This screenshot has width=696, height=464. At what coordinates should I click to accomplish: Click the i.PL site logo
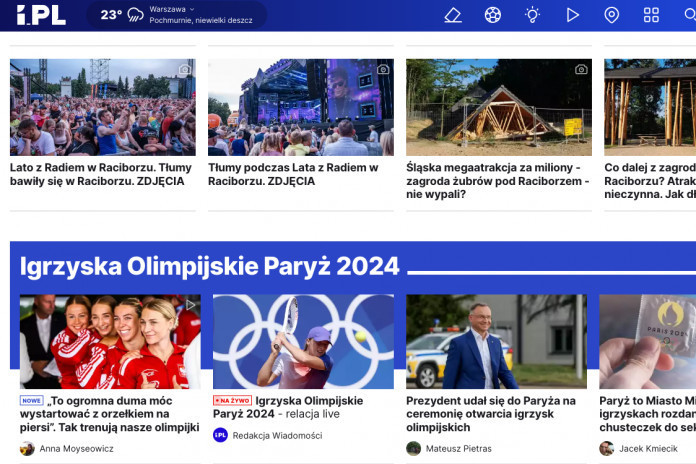(41, 15)
